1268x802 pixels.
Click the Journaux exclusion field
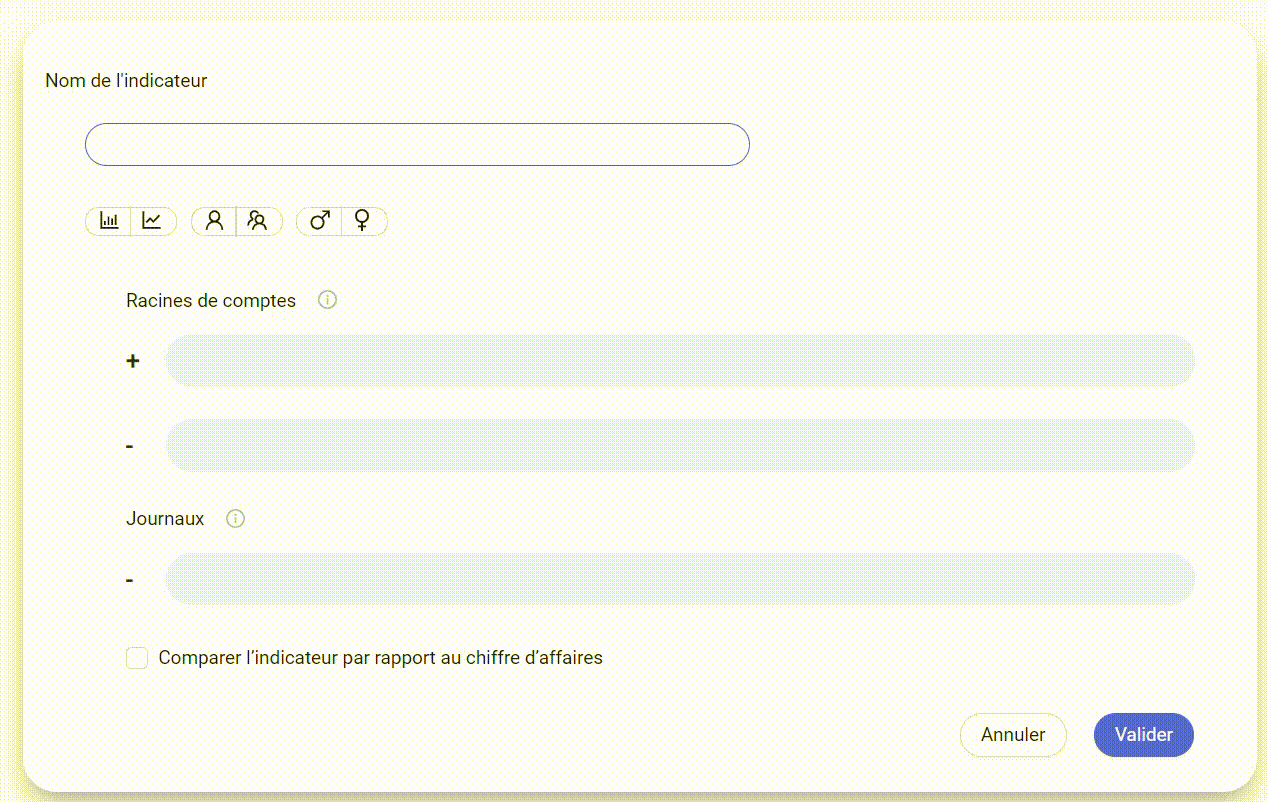pos(680,578)
